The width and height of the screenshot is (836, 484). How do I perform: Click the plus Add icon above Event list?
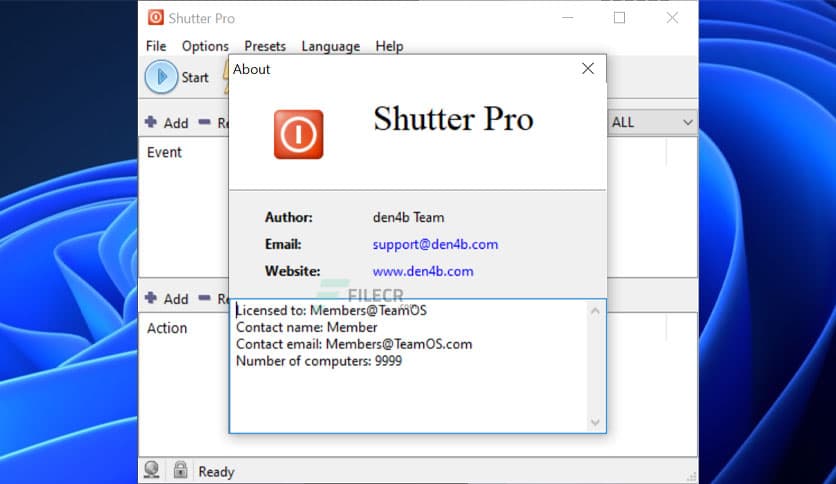(151, 122)
